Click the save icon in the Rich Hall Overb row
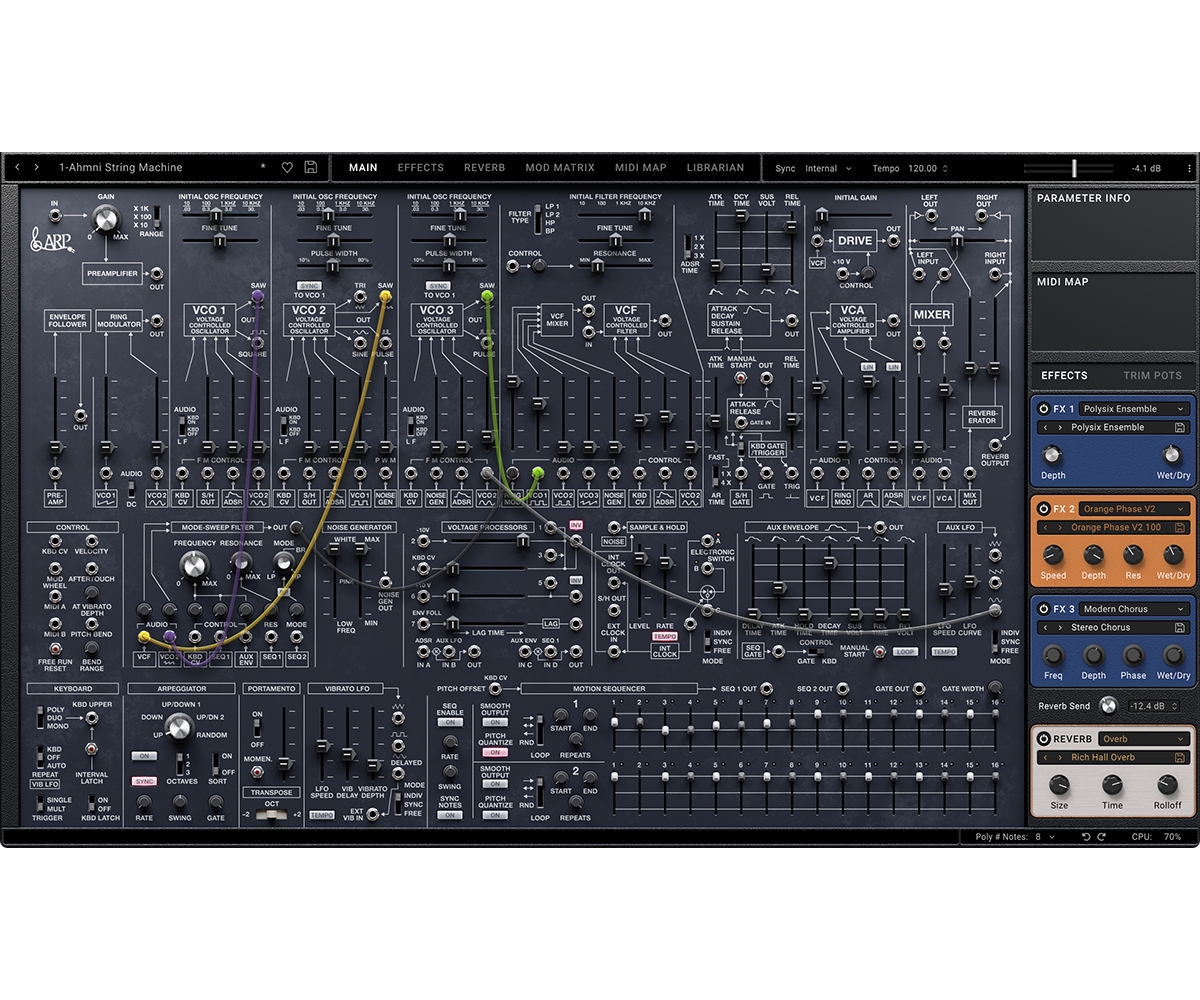 click(x=1180, y=757)
